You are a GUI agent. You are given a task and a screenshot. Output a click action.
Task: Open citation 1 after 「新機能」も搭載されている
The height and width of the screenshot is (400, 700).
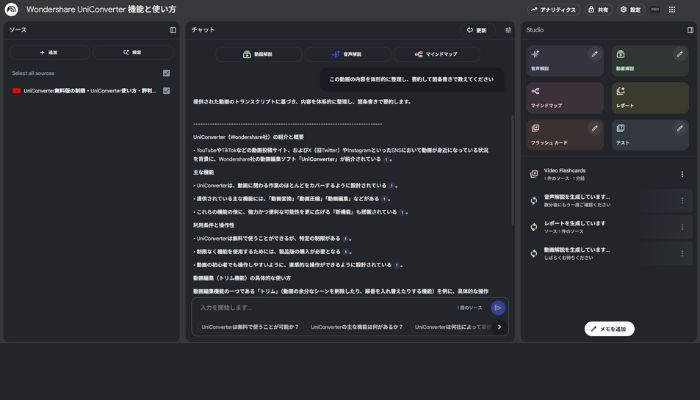tap(402, 212)
